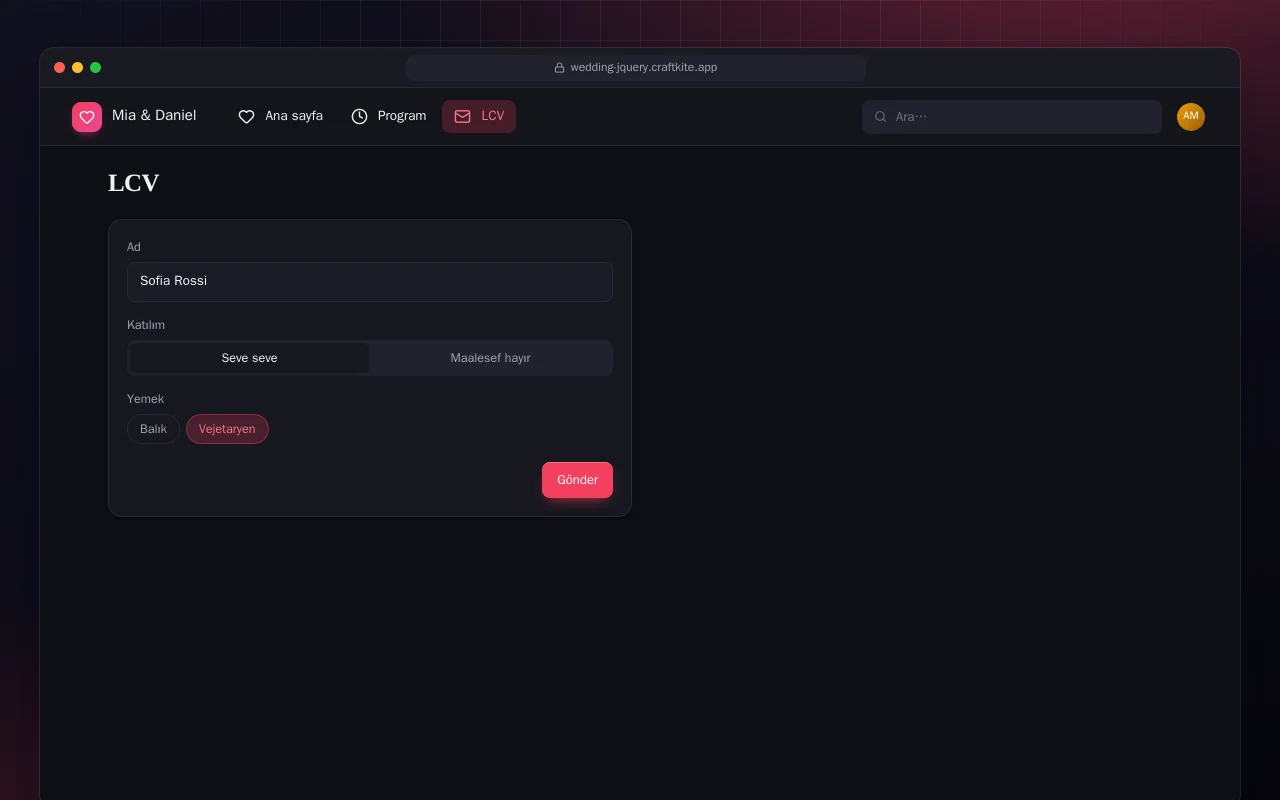The width and height of the screenshot is (1280, 800).
Task: Click the Yemek label
Action: (145, 399)
